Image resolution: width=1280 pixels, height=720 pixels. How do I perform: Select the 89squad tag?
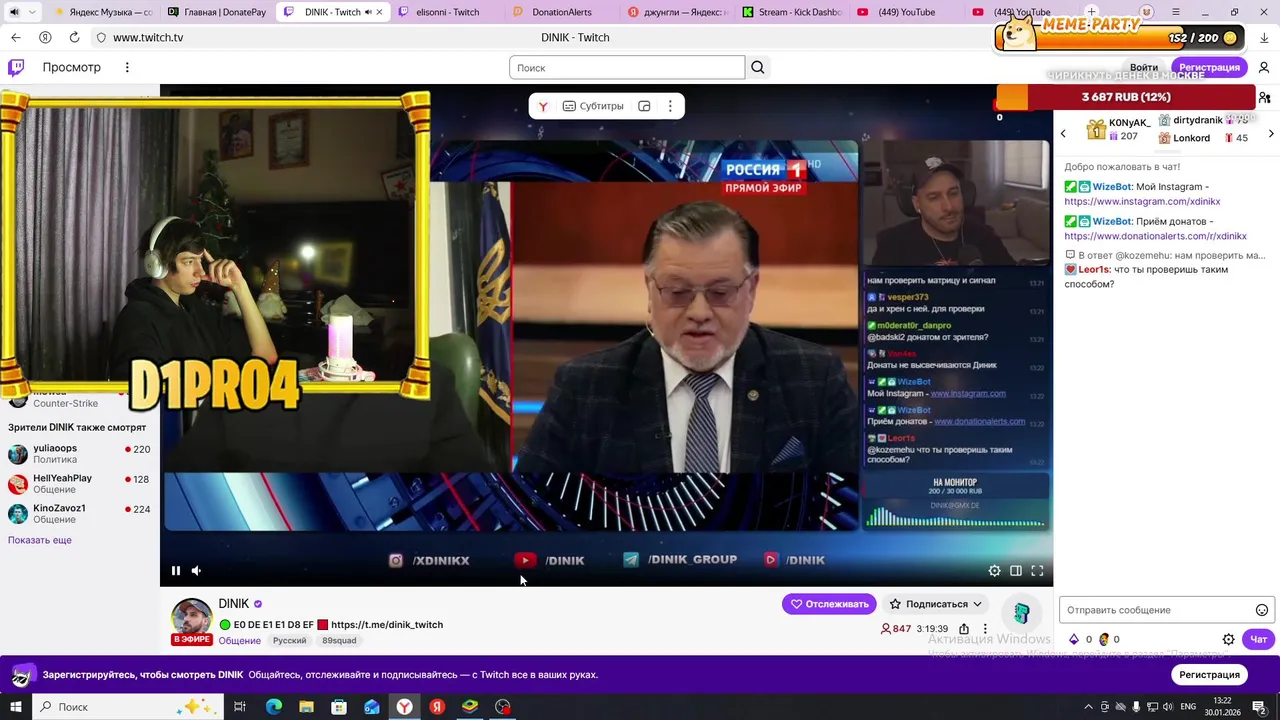click(x=339, y=640)
